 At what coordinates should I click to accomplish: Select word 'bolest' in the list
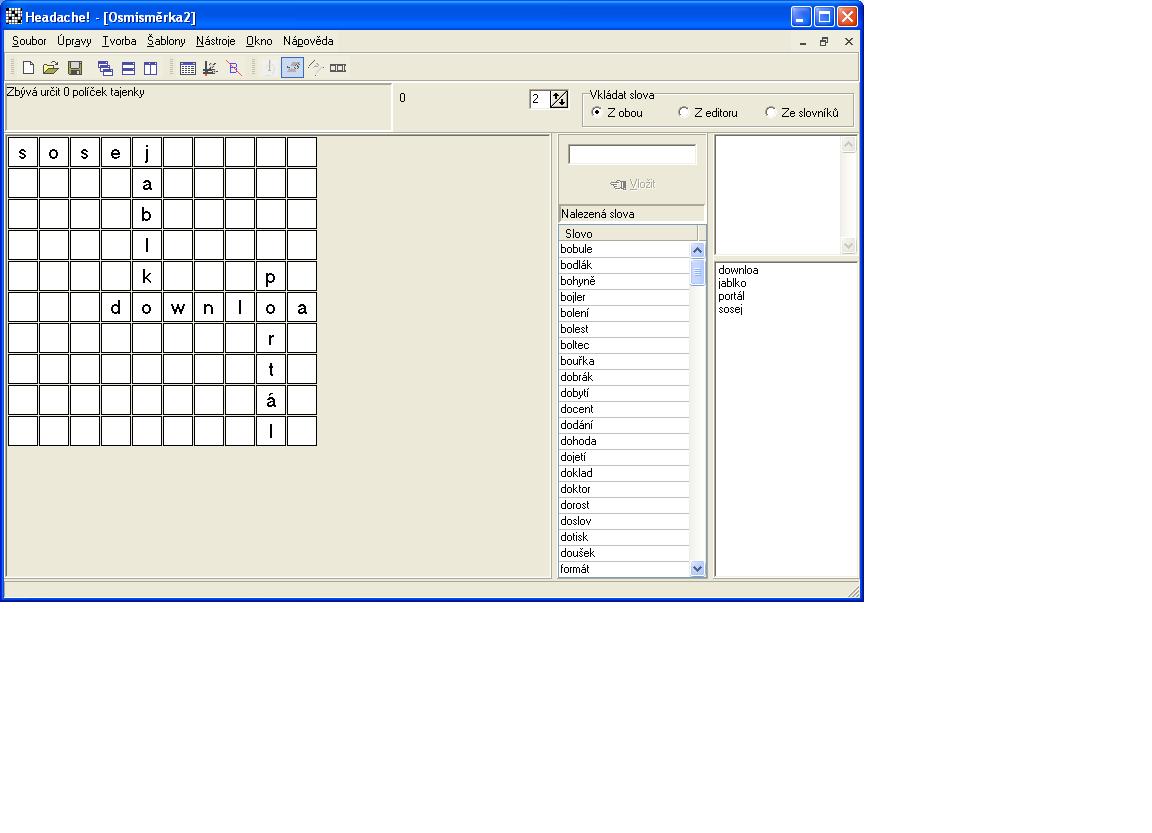(x=624, y=329)
